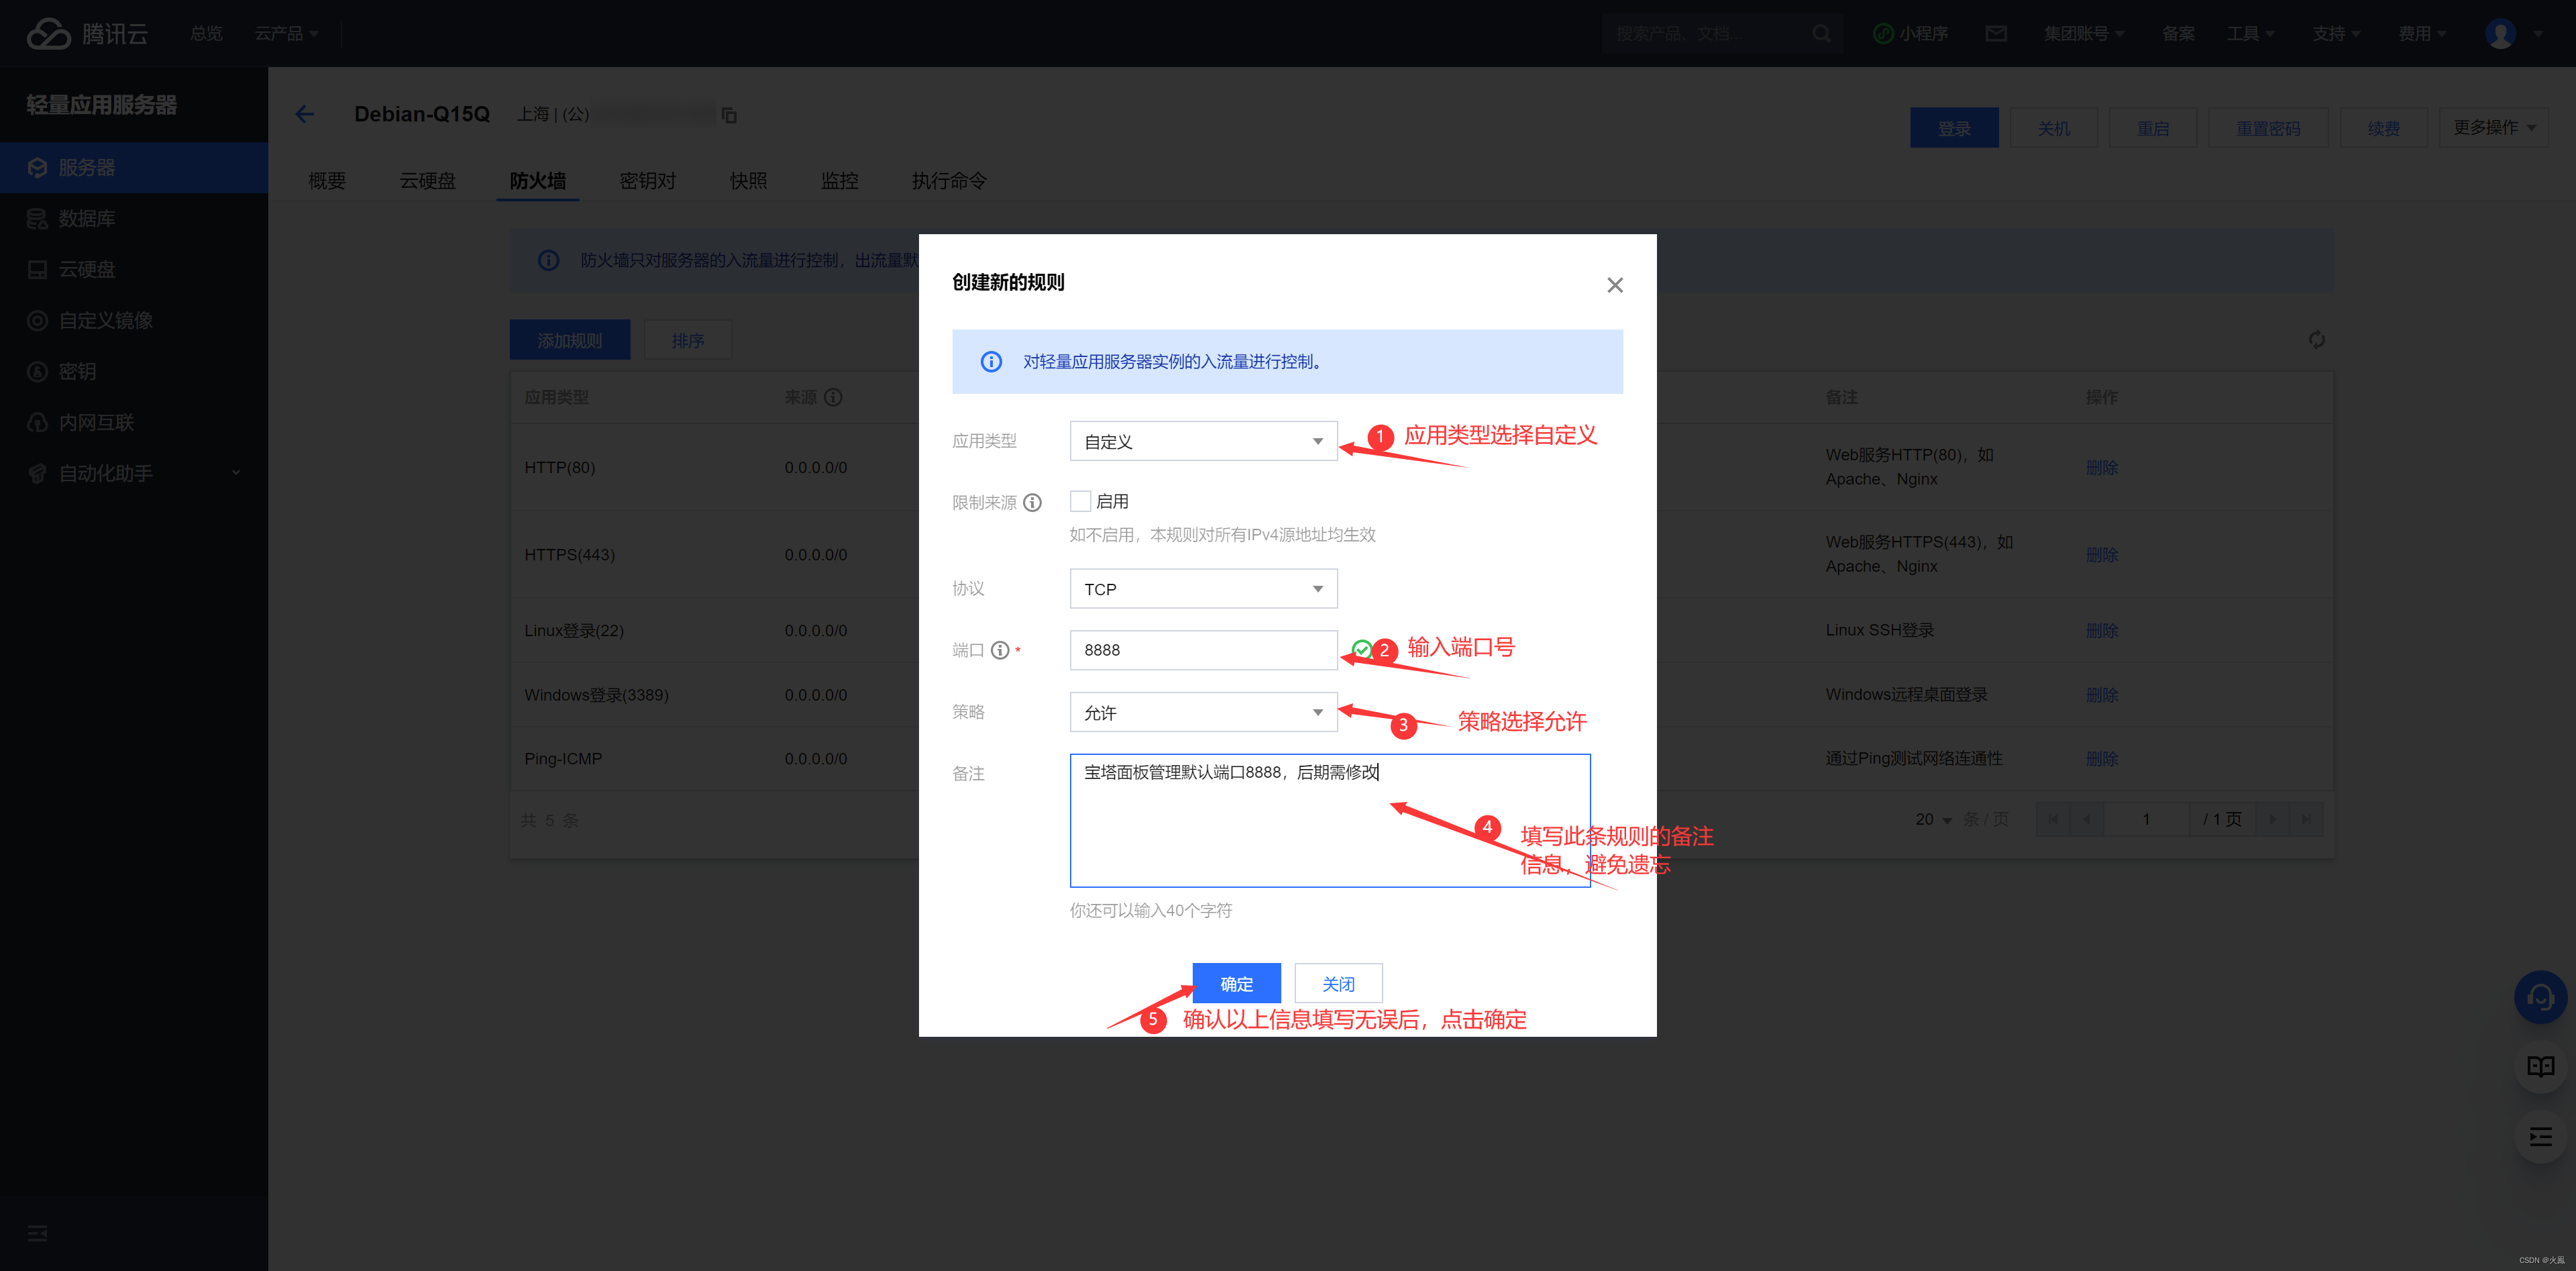The height and width of the screenshot is (1271, 2576).
Task: Click the refresh icon above rules table
Action: point(2316,340)
